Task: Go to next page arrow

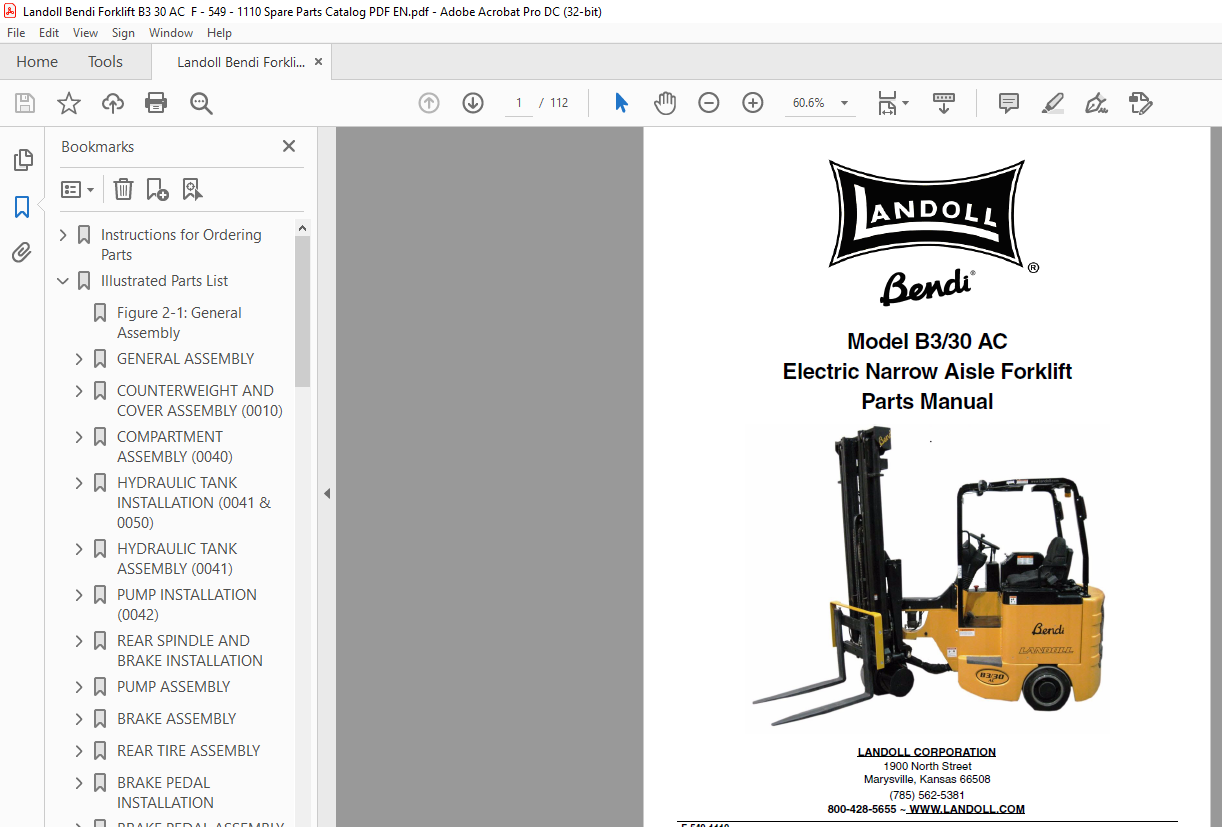Action: [x=473, y=103]
